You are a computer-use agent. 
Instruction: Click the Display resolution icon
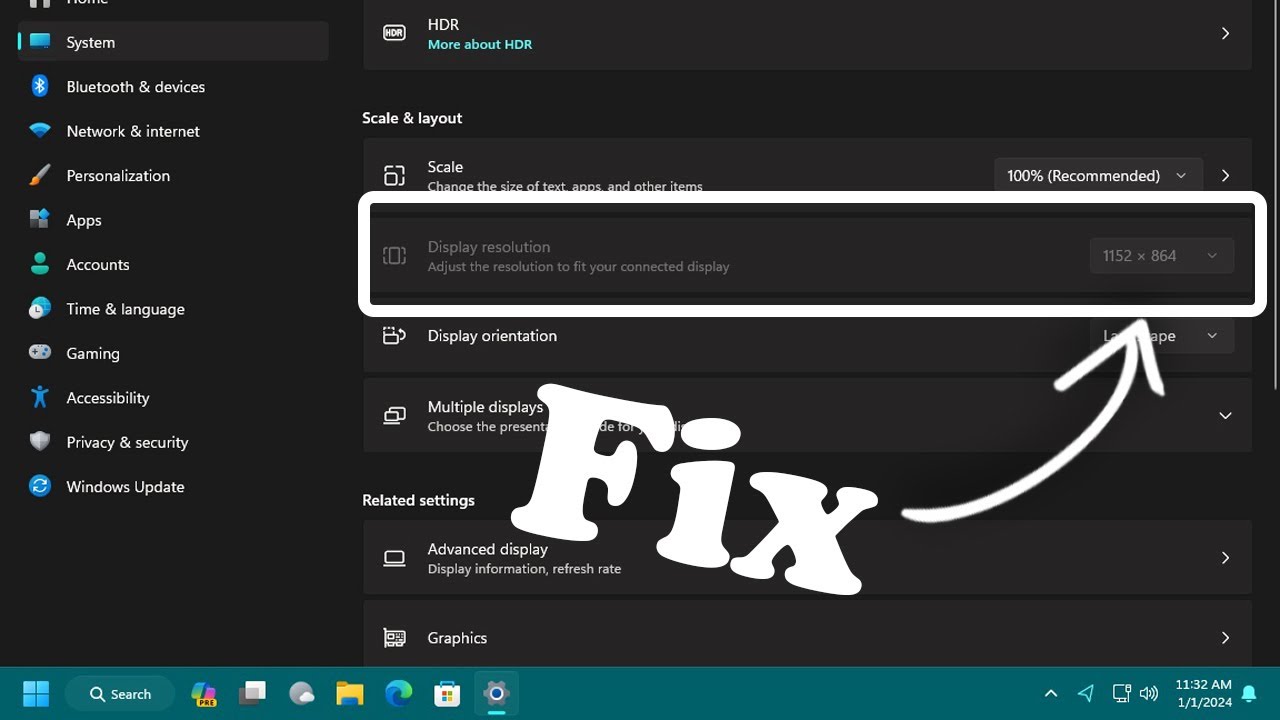click(395, 256)
